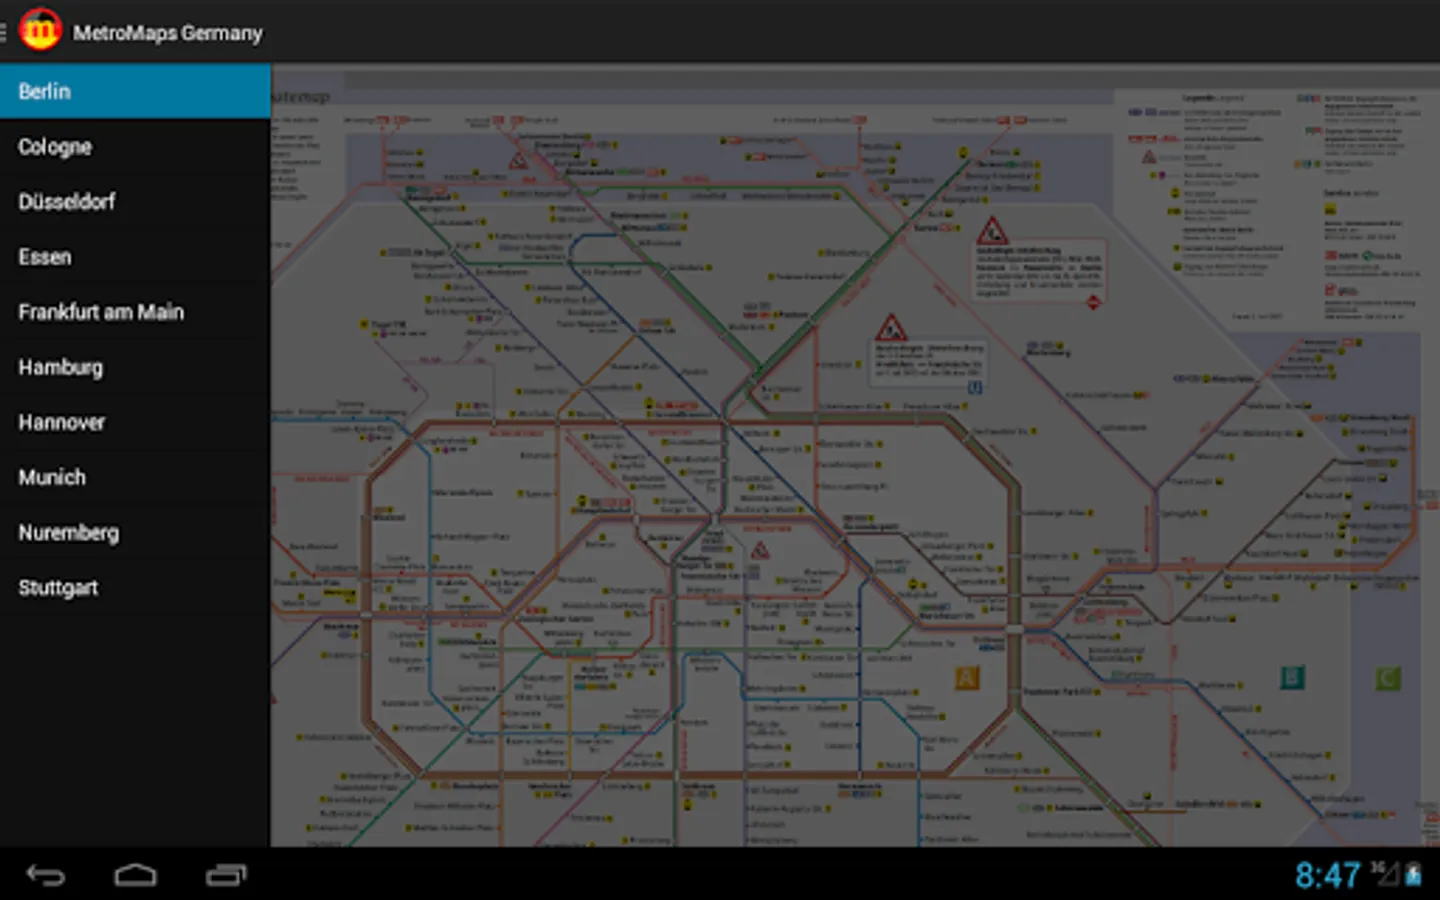Select Berlin from the city list
Screen dimensions: 1440x900
pyautogui.click(x=135, y=91)
